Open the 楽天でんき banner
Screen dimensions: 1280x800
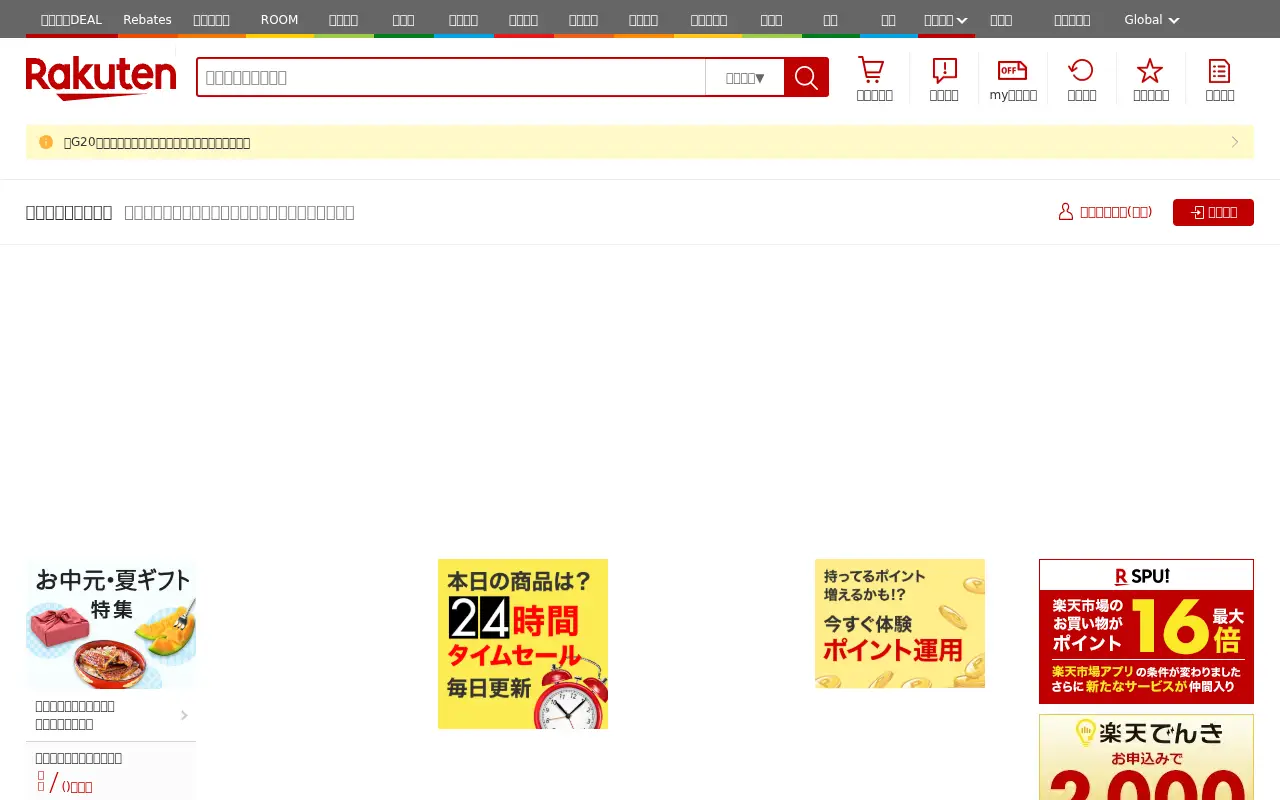click(1146, 757)
